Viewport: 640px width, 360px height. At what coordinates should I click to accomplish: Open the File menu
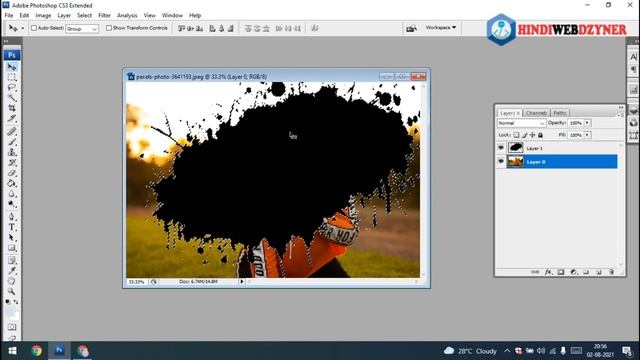pyautogui.click(x=9, y=16)
